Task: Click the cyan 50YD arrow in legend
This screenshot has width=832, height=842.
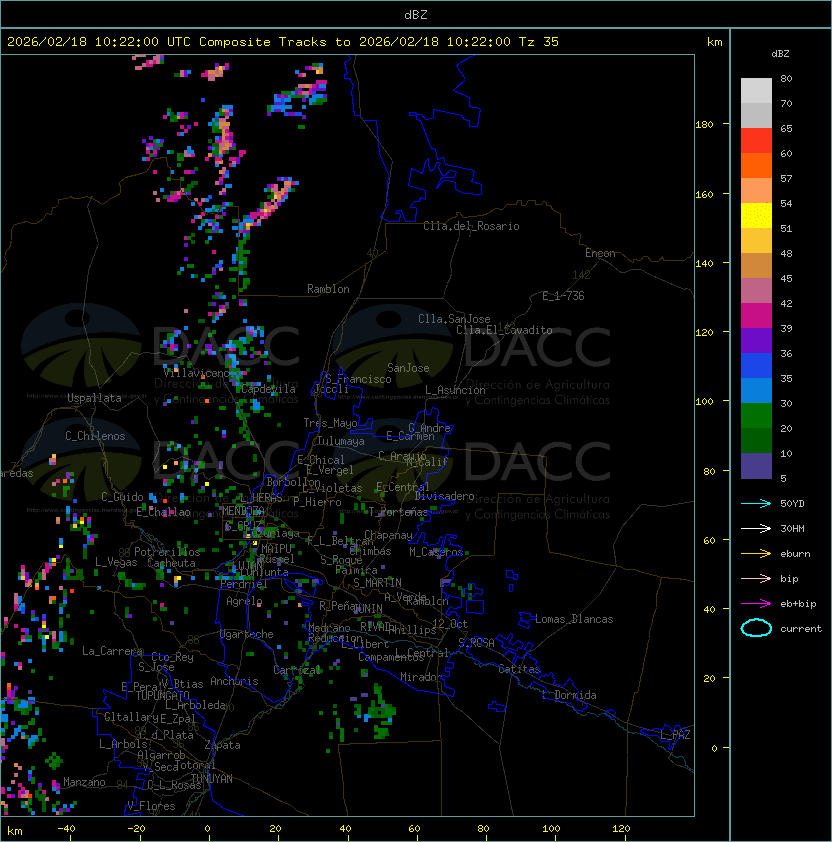Action: 756,503
